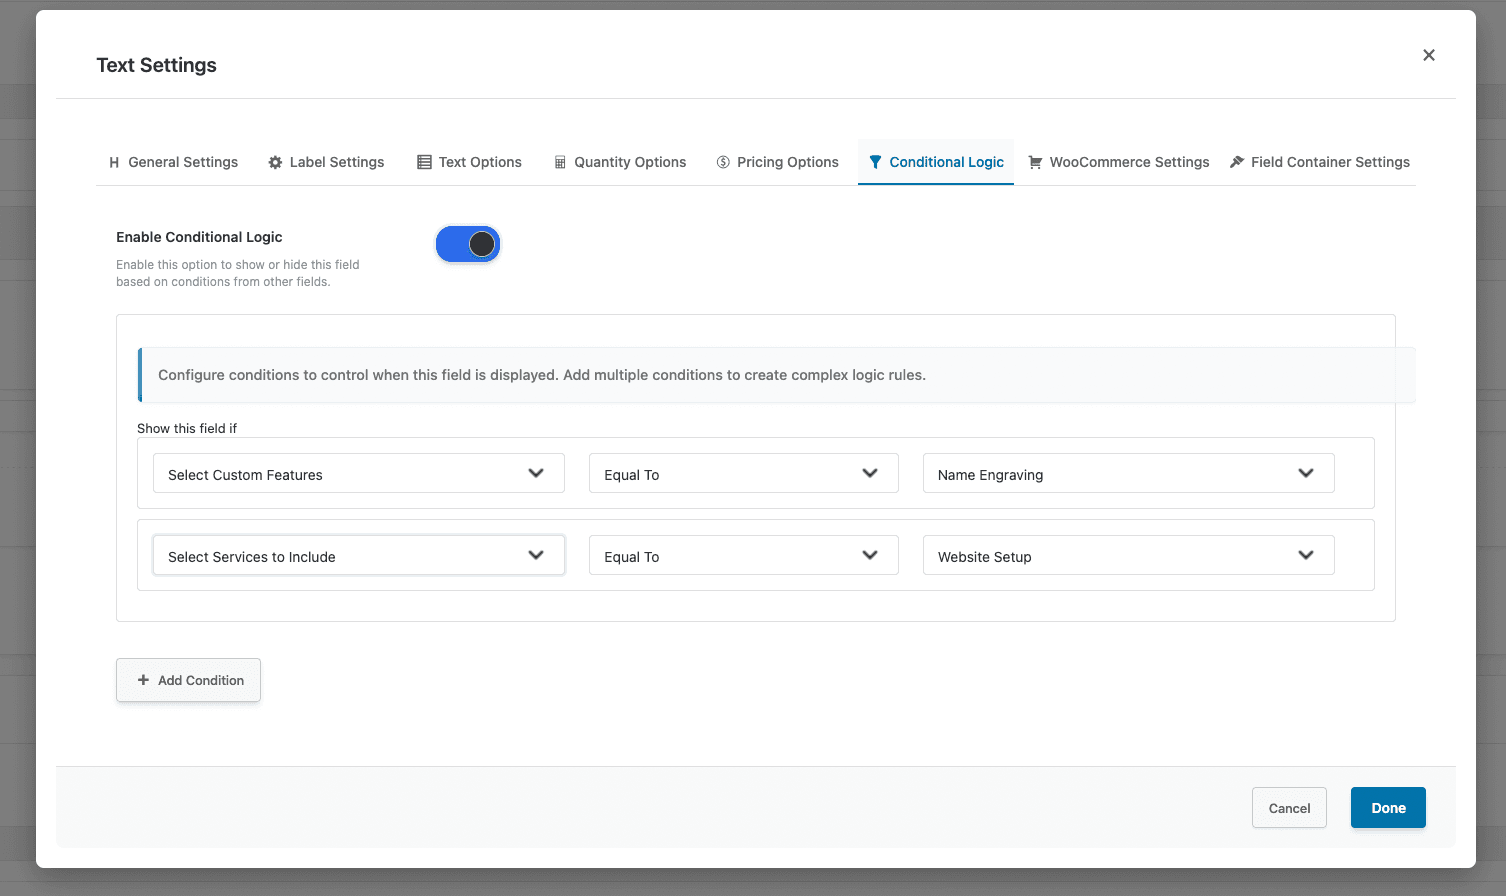Screen dimensions: 1506x896
Task: Click the General Settings heading icon
Action: (x=114, y=162)
